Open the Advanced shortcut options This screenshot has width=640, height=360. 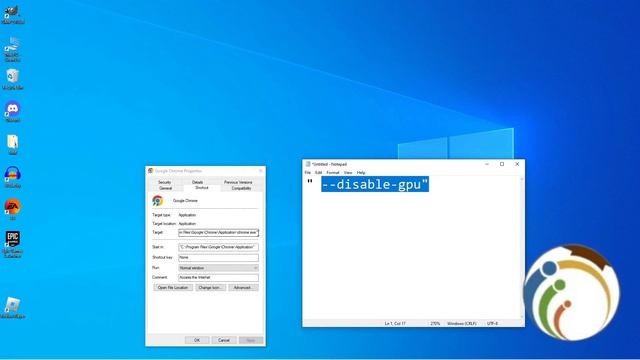coord(243,288)
